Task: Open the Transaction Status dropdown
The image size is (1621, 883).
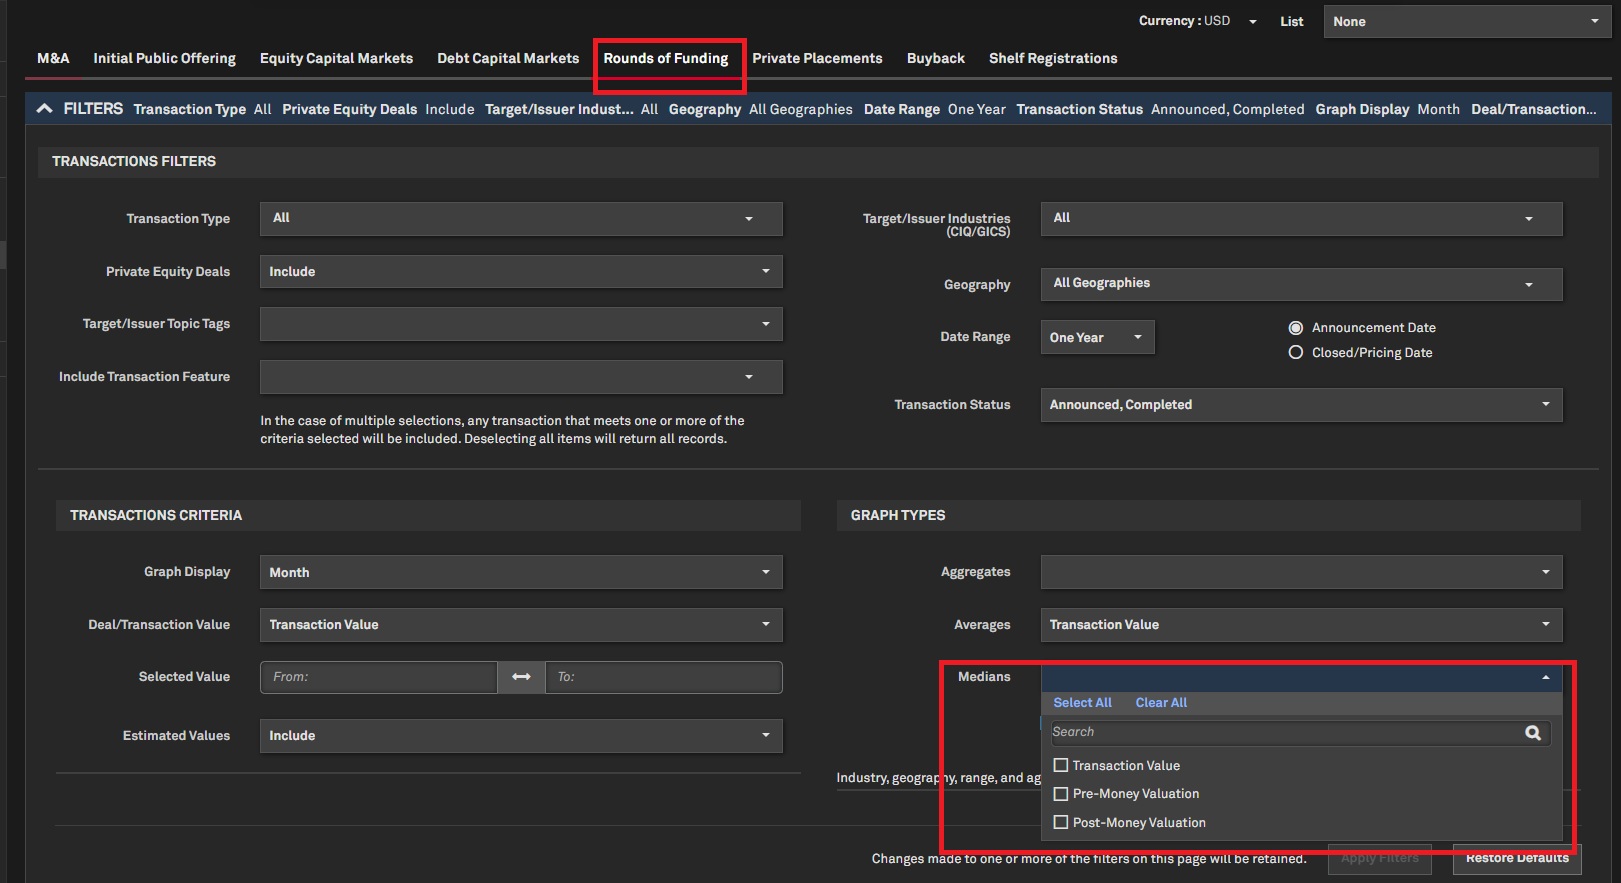Action: 1300,405
